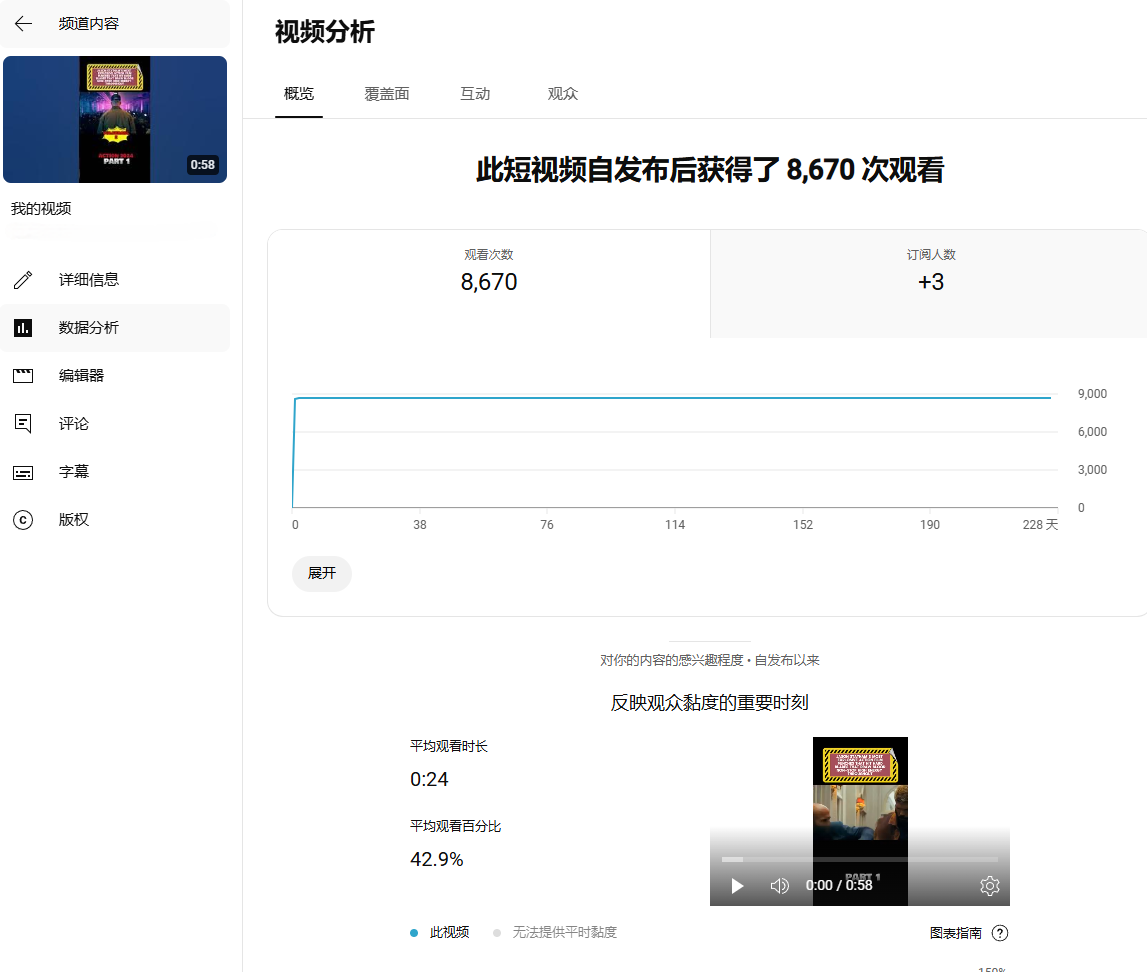1147x972 pixels.
Task: Click the 此视频 legend item
Action: click(440, 933)
